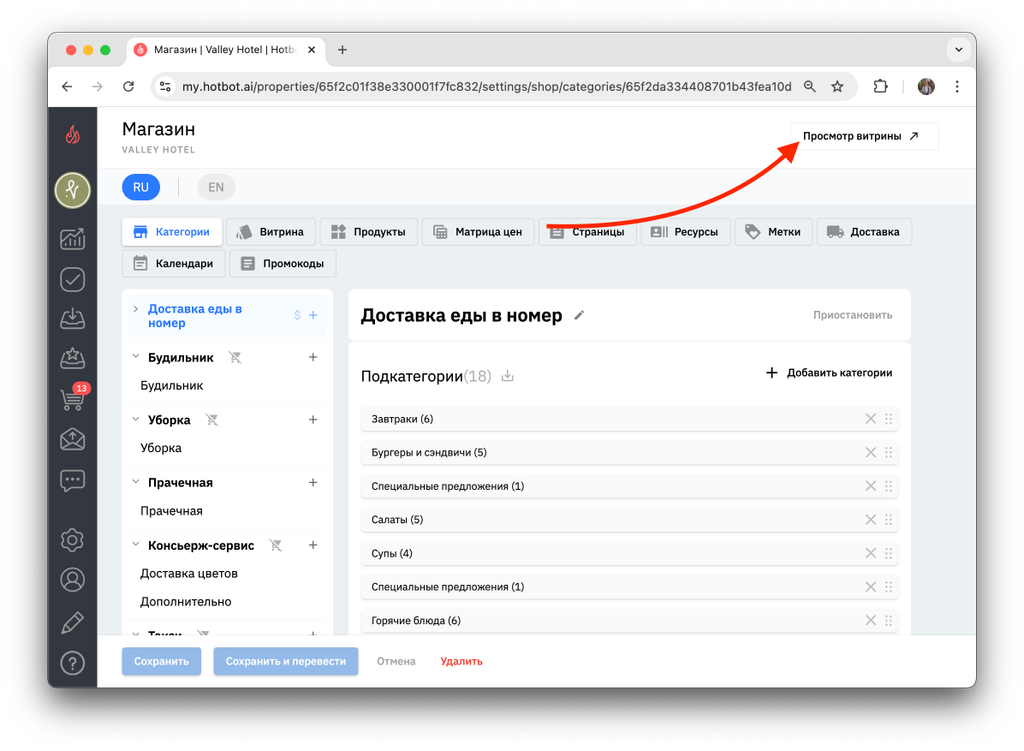Click the download icon next to Подкатегории
The image size is (1024, 751).
pyautogui.click(x=507, y=376)
